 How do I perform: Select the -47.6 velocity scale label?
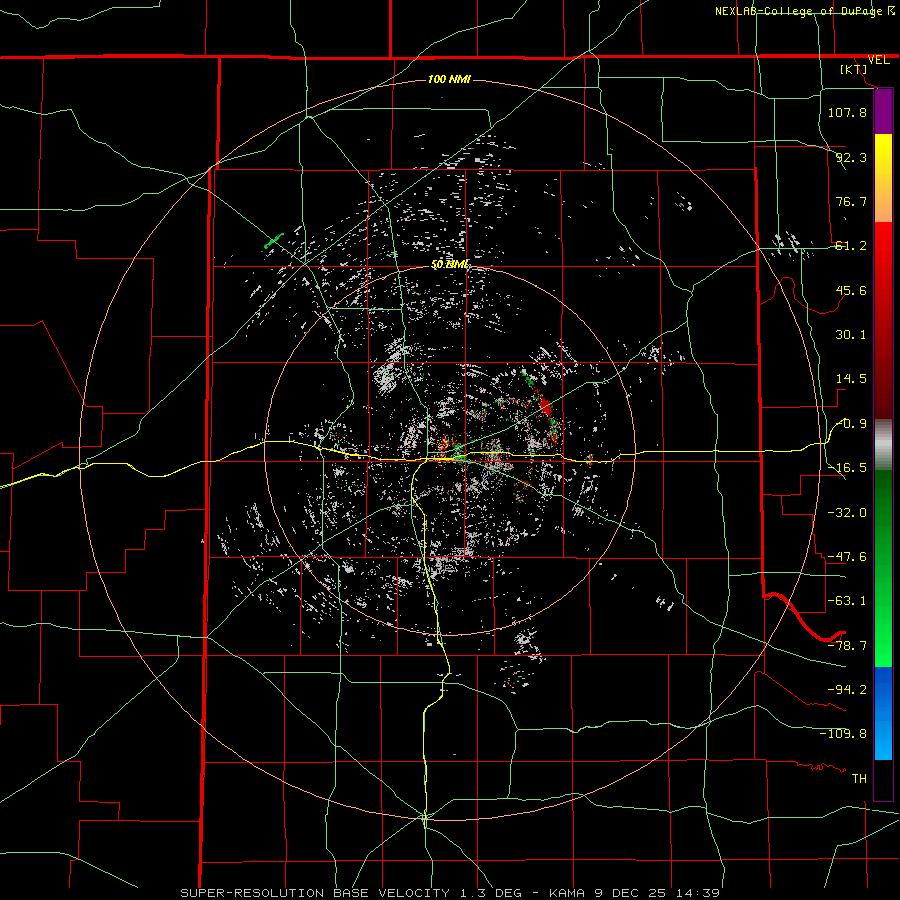[x=847, y=557]
